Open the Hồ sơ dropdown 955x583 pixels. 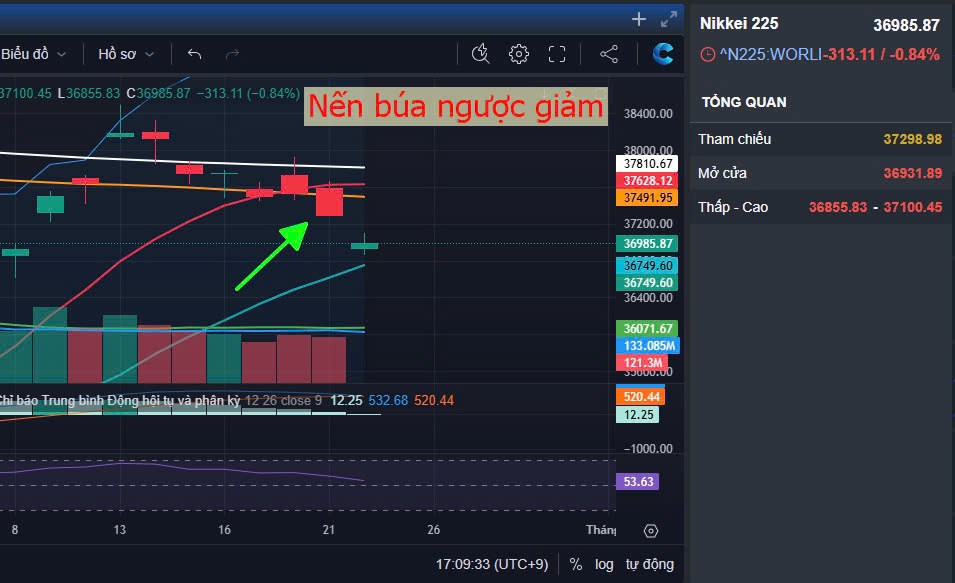126,54
